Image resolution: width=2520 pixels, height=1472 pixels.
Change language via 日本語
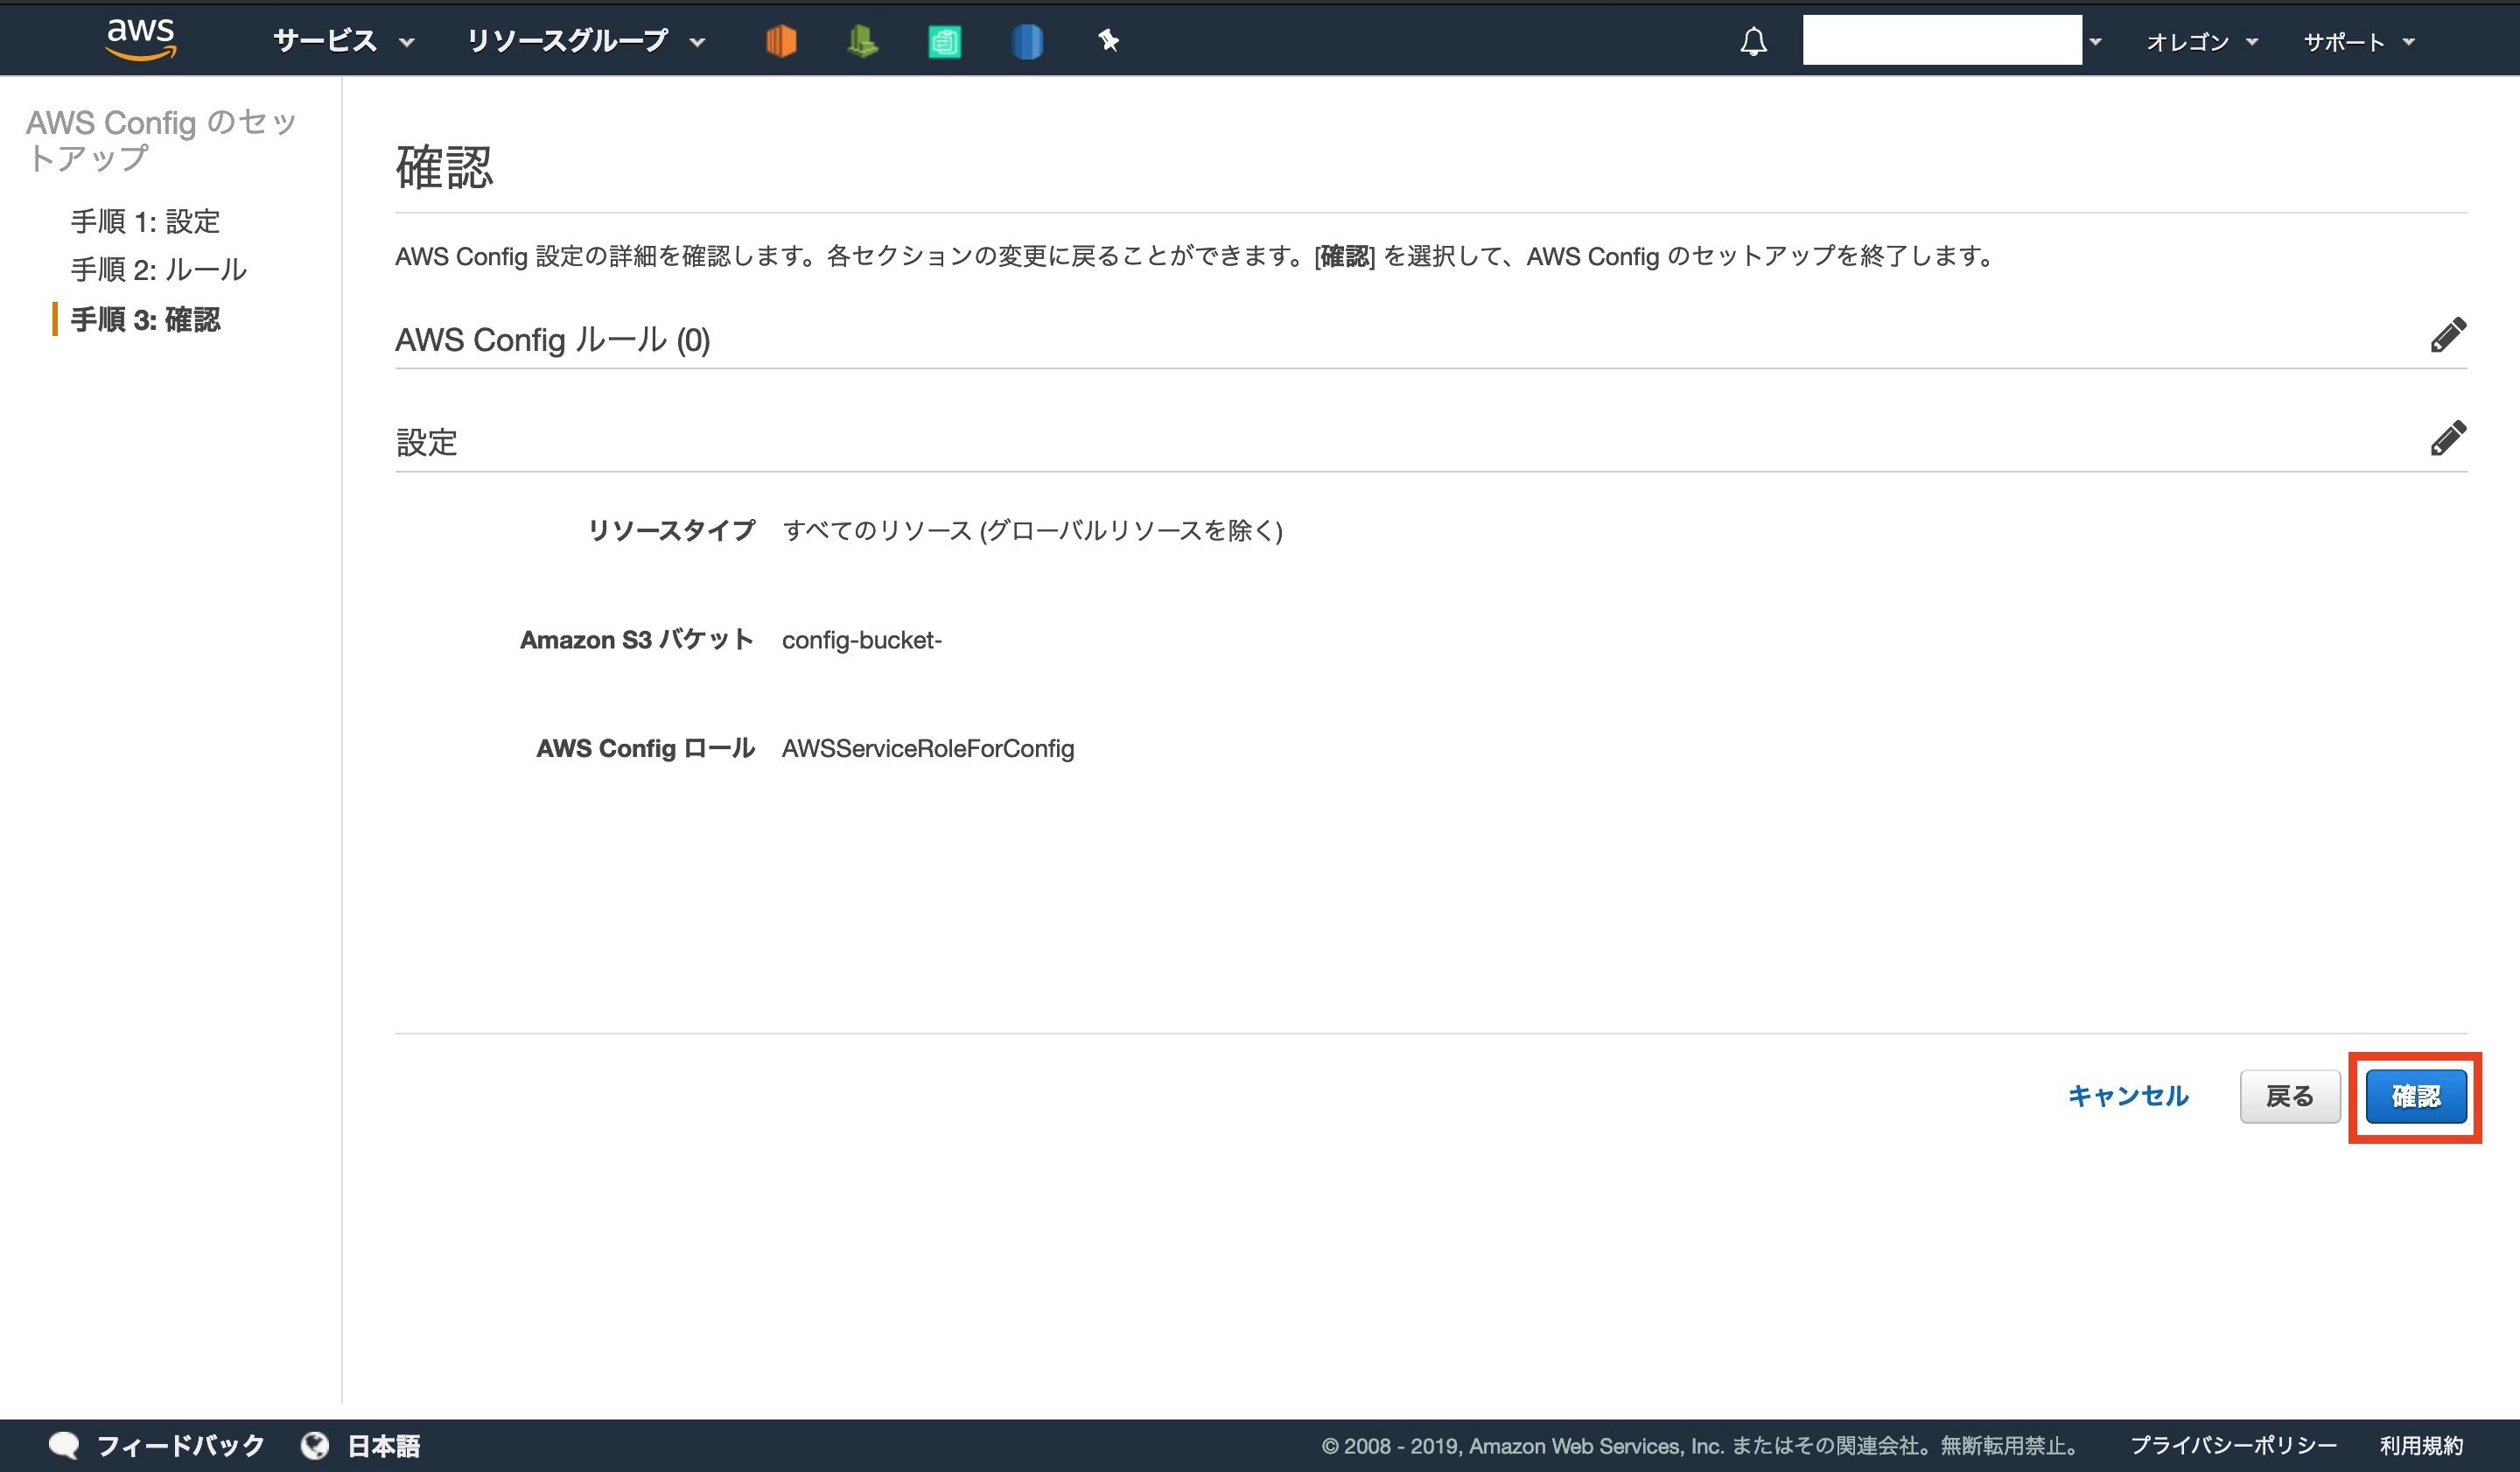click(x=384, y=1445)
